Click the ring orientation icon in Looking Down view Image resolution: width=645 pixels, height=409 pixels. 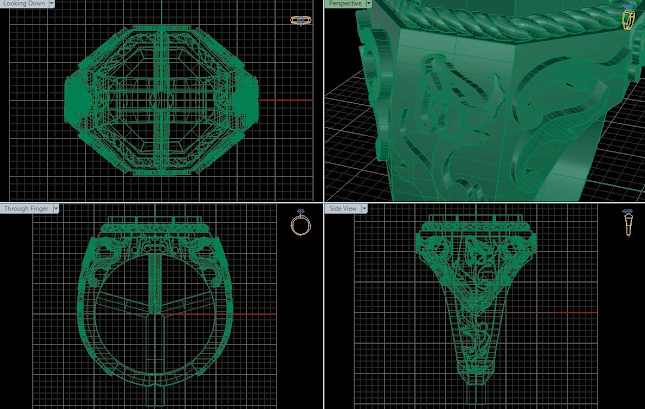pyautogui.click(x=301, y=20)
